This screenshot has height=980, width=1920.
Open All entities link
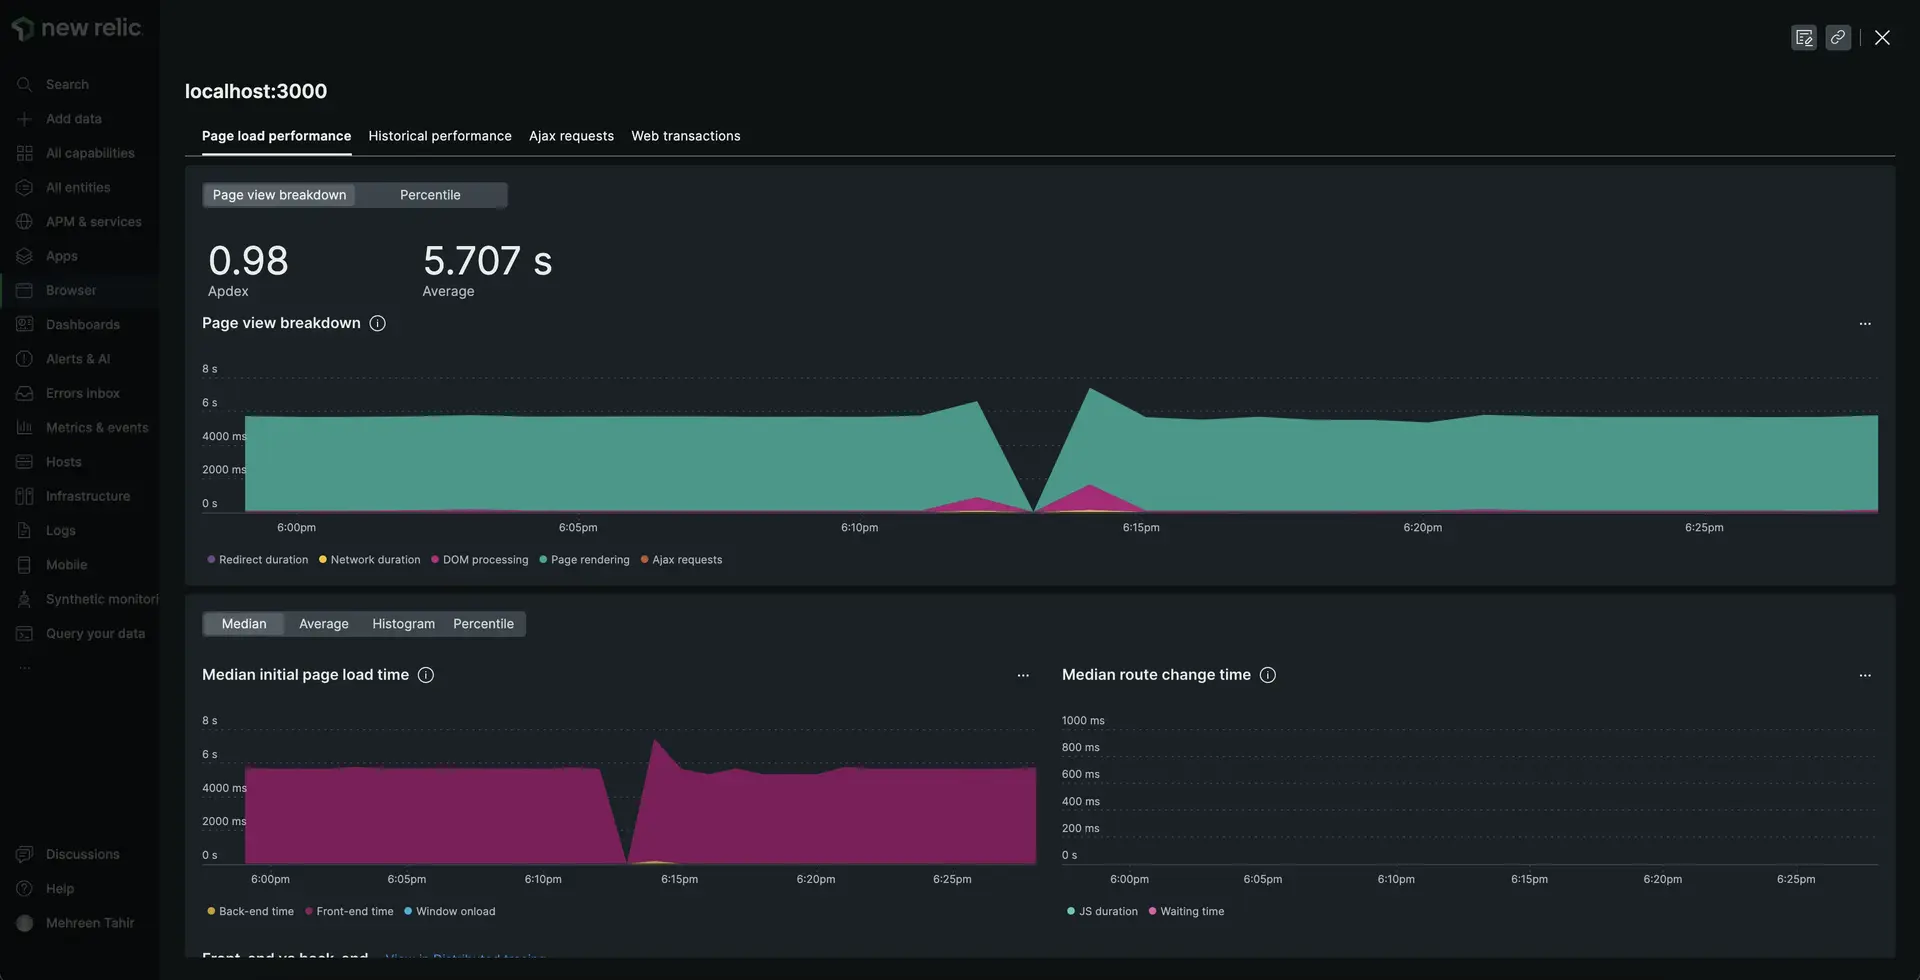[78, 188]
